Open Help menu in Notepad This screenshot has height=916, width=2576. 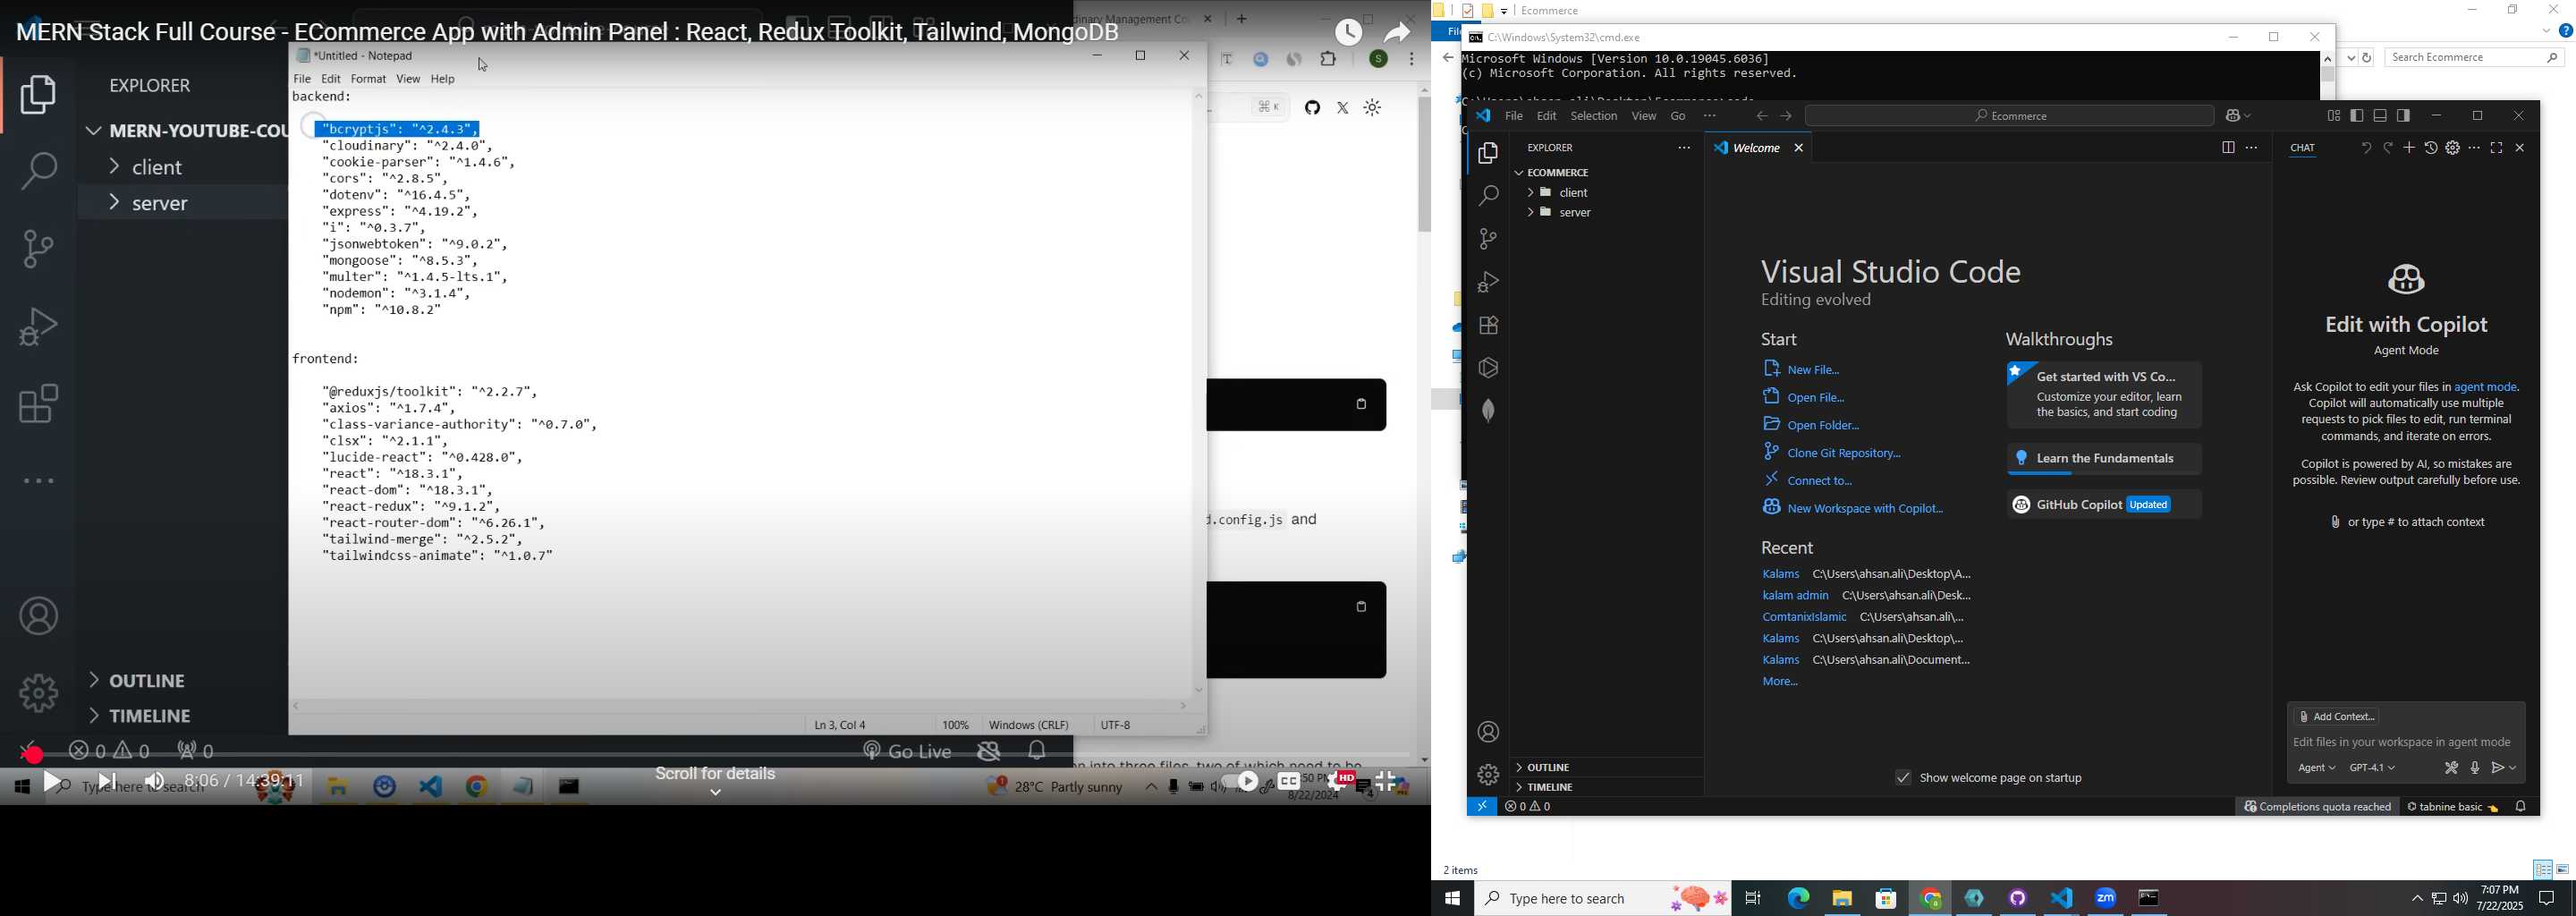coord(443,79)
